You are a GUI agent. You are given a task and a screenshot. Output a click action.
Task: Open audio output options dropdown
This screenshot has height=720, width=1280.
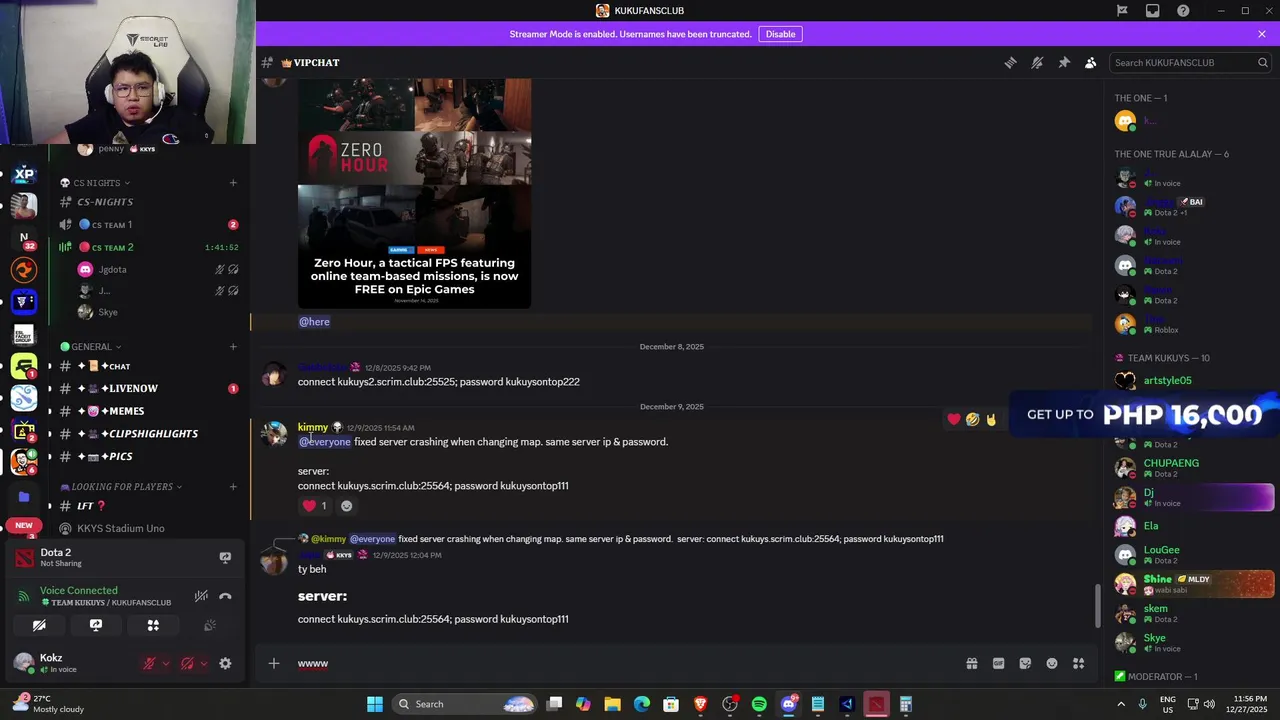pos(203,663)
